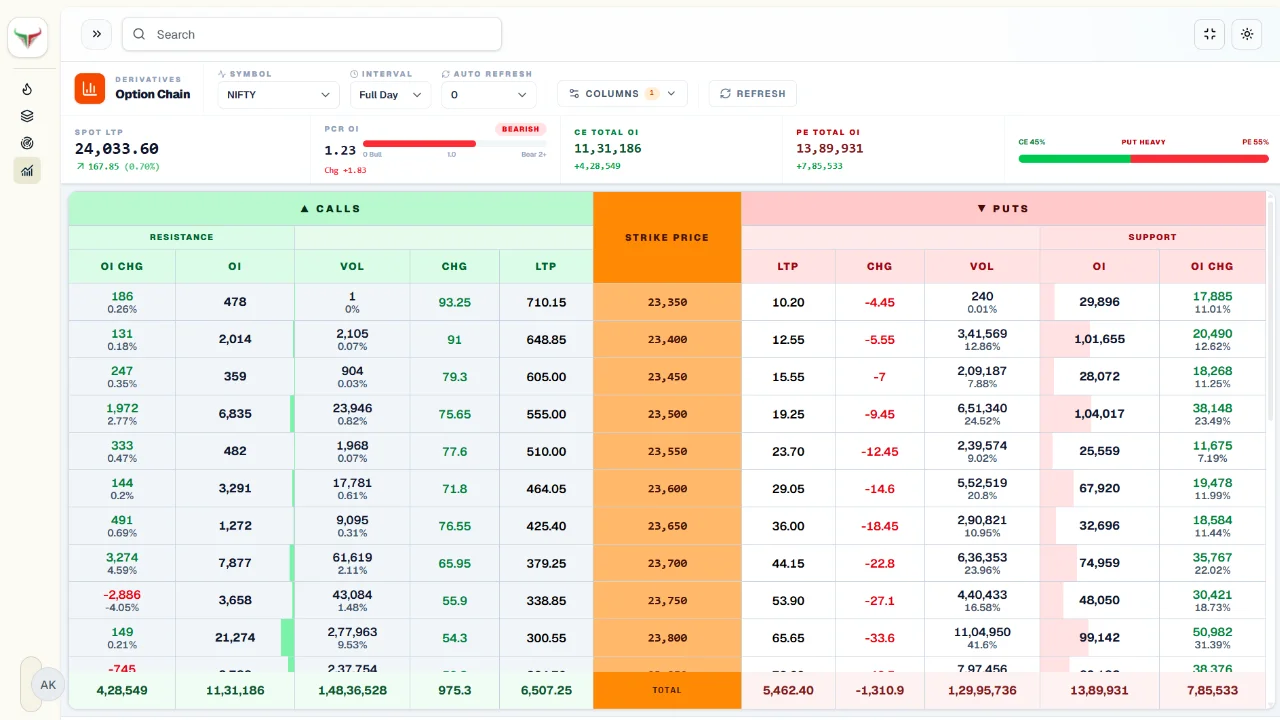Viewport: 1280px width, 720px height.
Task: Click the Strike Price column header
Action: coord(667,238)
